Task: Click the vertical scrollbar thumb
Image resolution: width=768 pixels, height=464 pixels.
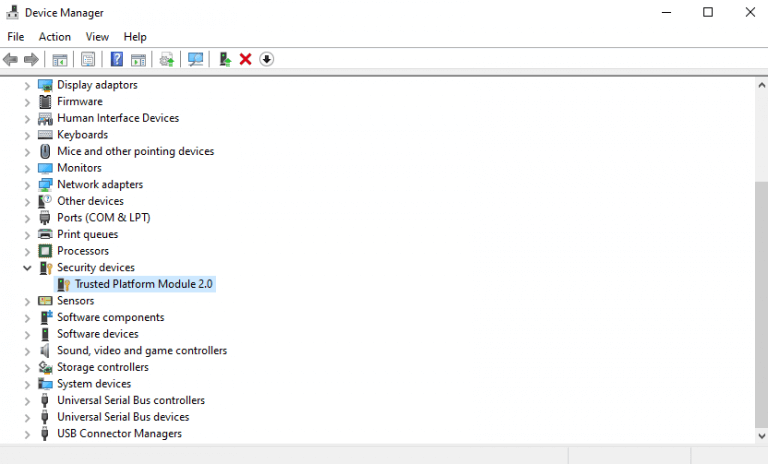Action: 761,304
